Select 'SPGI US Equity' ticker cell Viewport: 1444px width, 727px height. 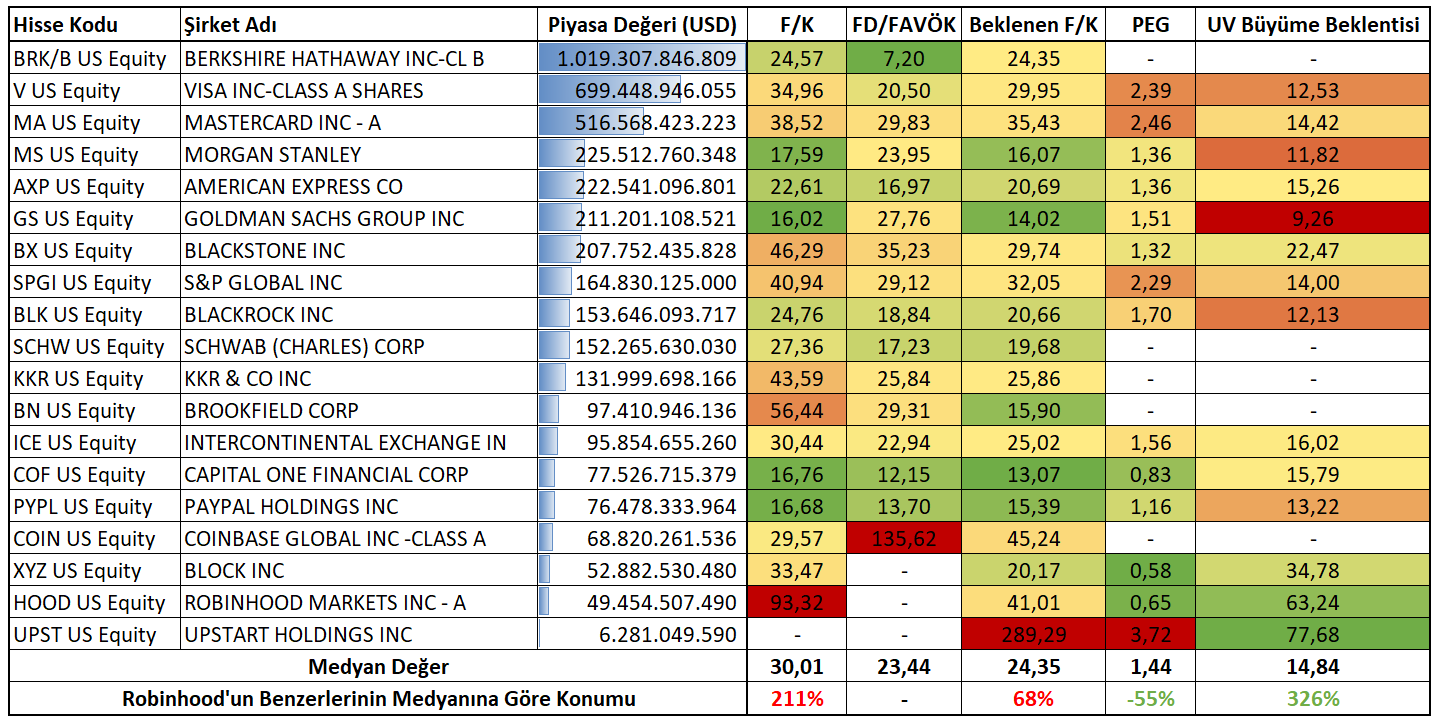pos(95,282)
